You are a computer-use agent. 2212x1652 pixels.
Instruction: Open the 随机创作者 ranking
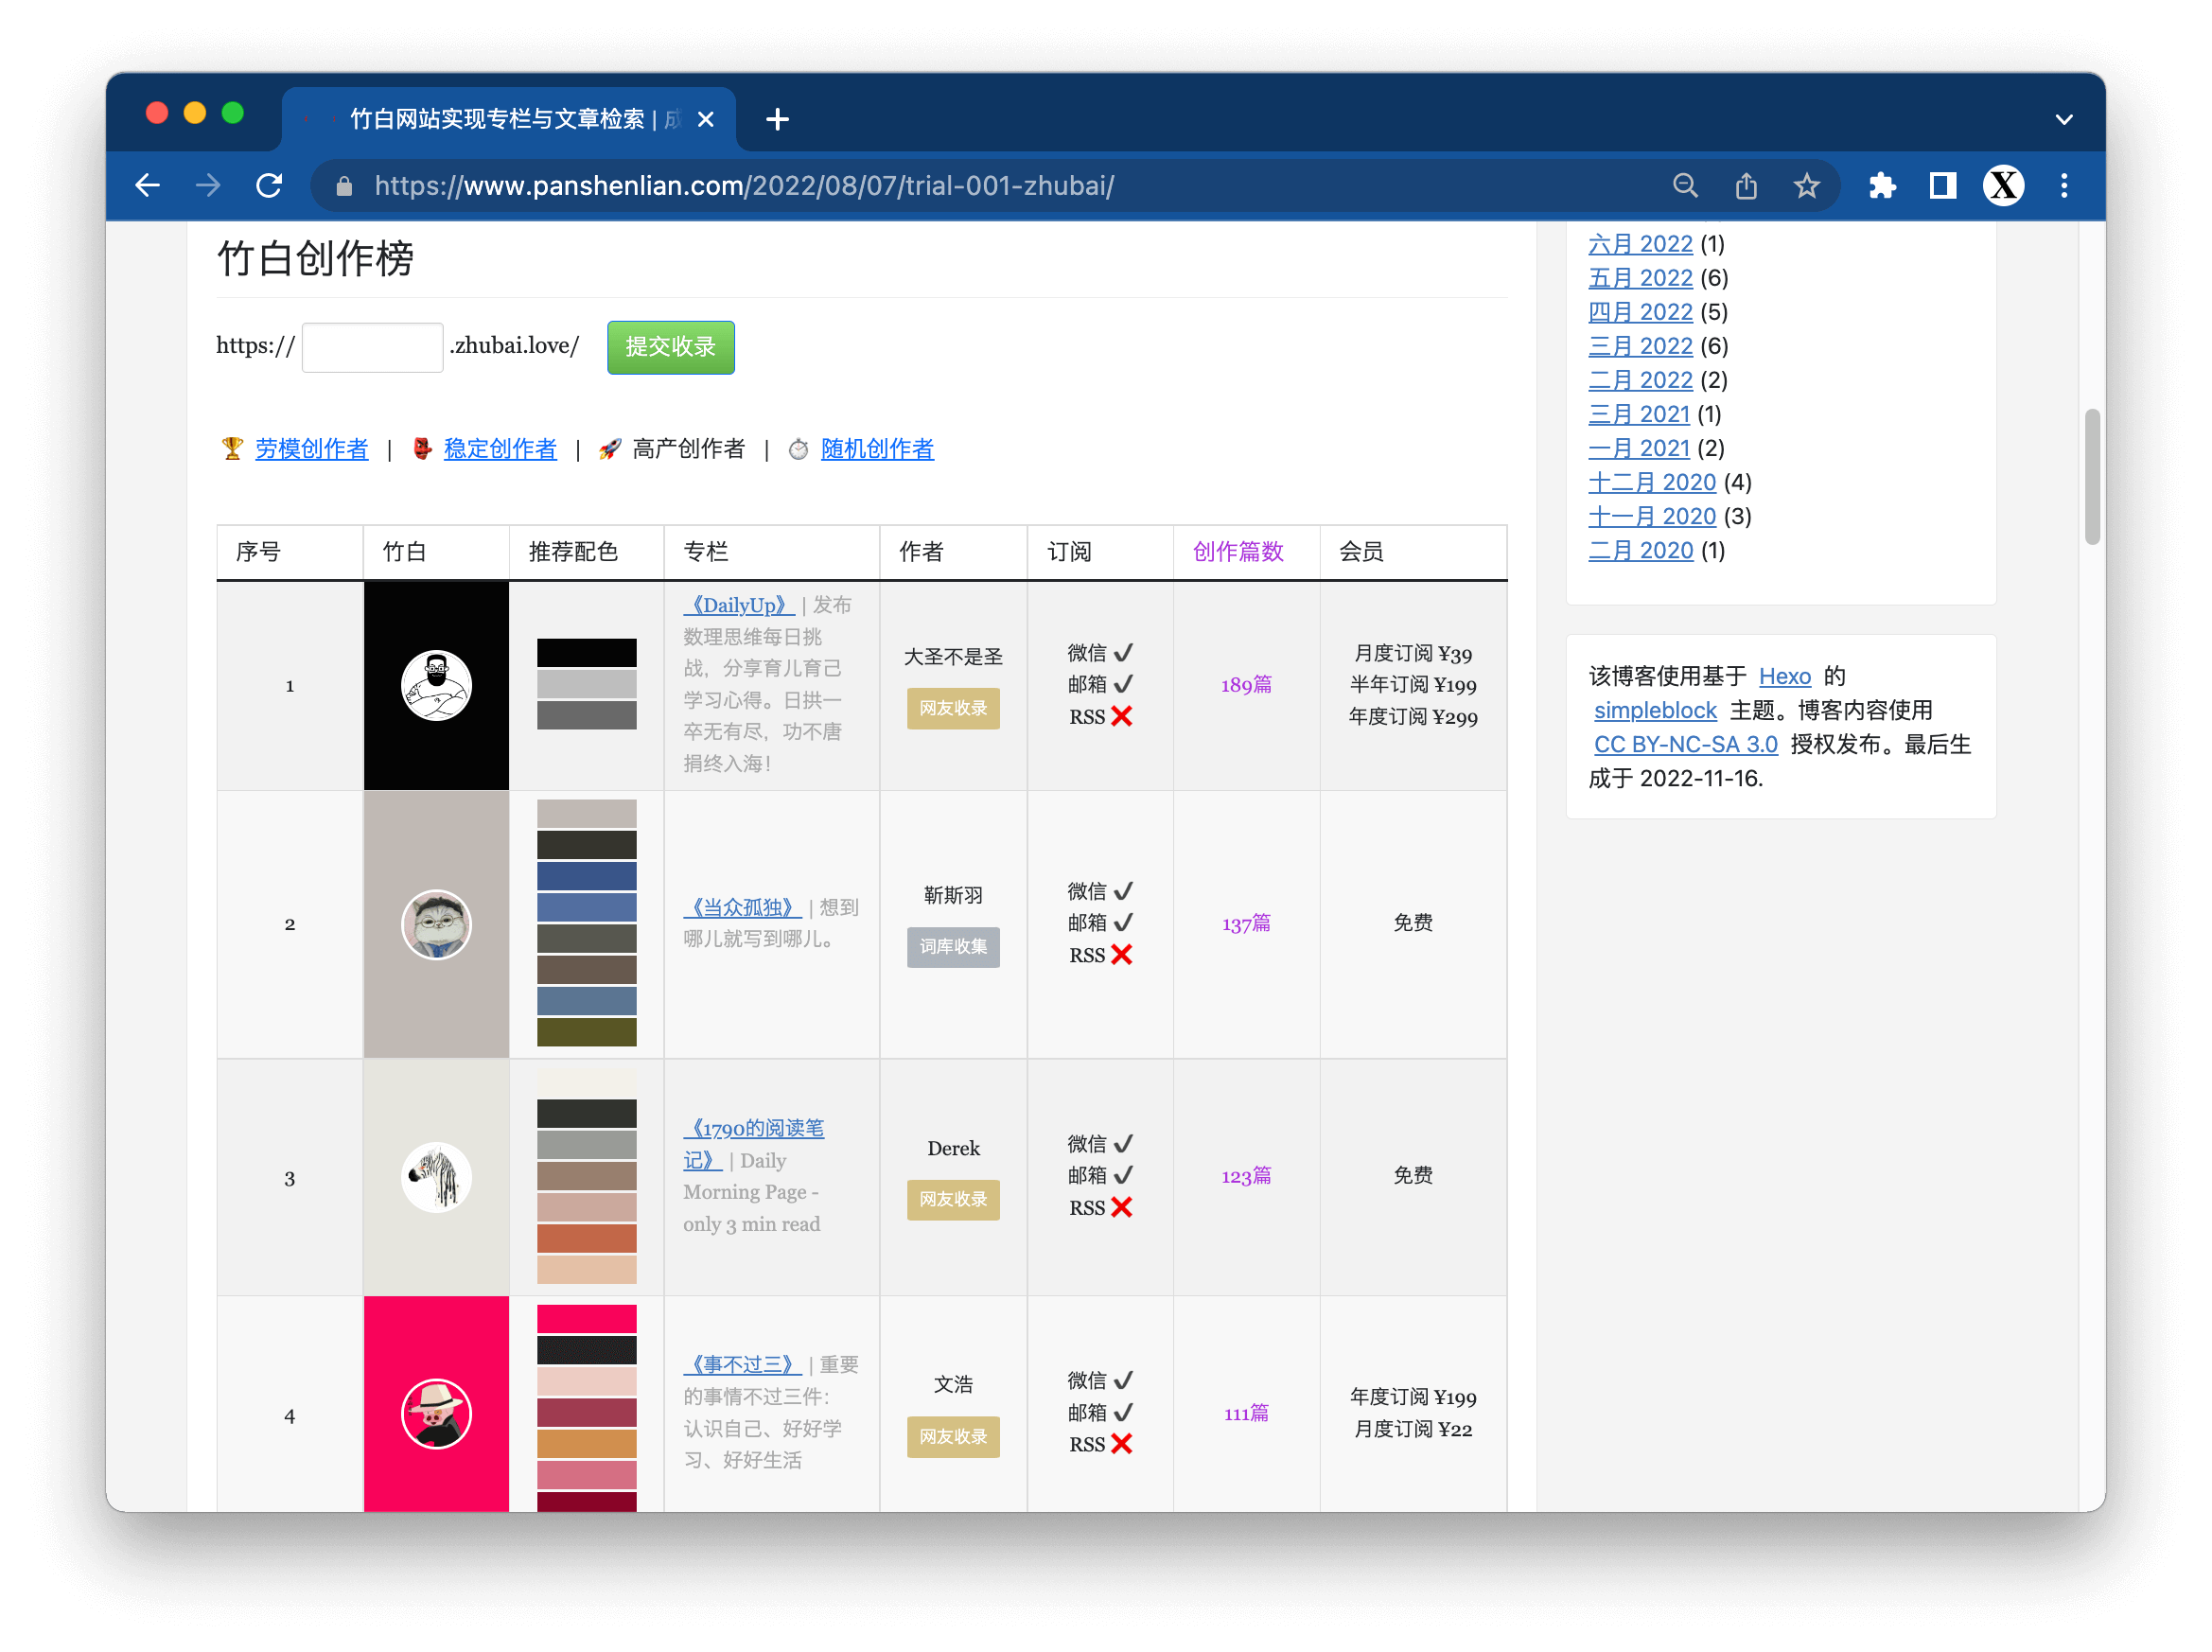click(x=877, y=449)
